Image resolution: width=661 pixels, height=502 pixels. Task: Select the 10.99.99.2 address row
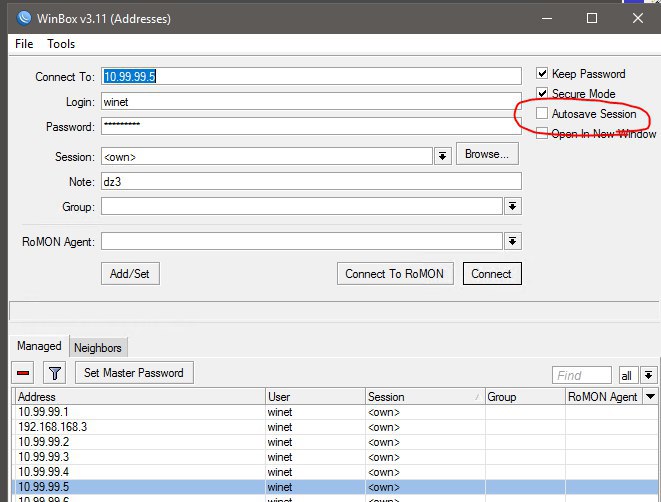click(335, 442)
